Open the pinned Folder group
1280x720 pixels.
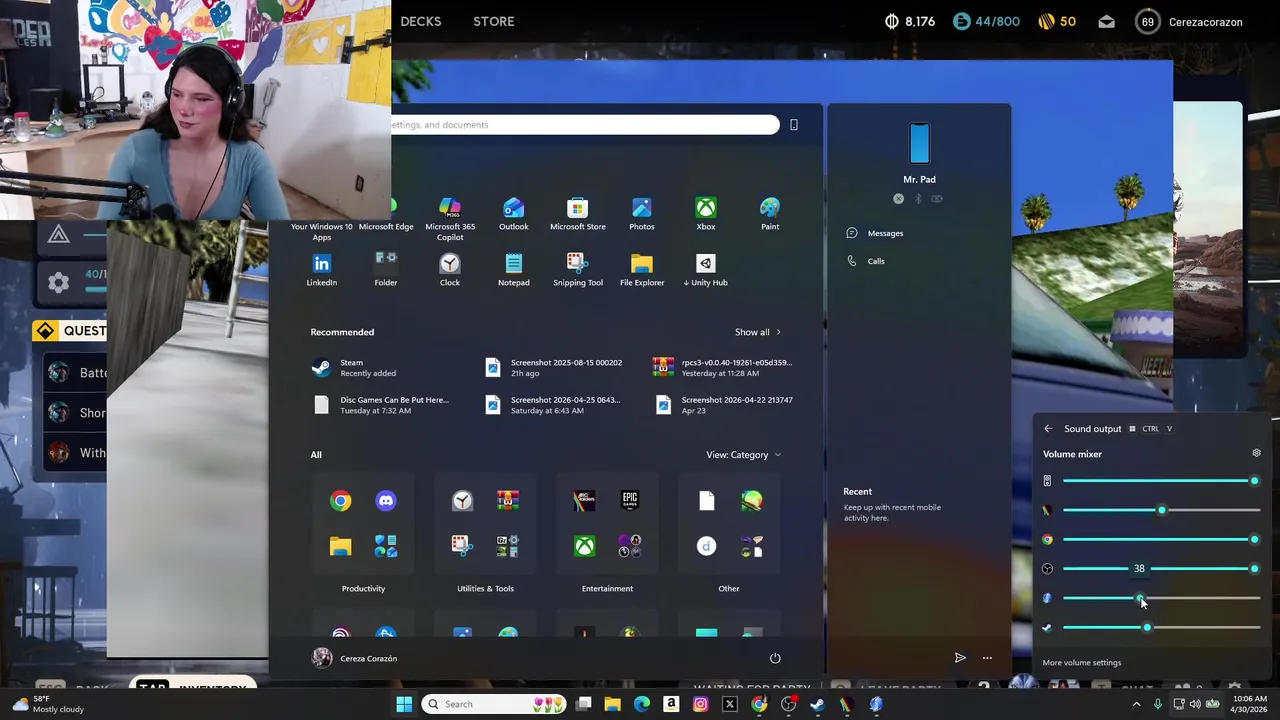(386, 270)
